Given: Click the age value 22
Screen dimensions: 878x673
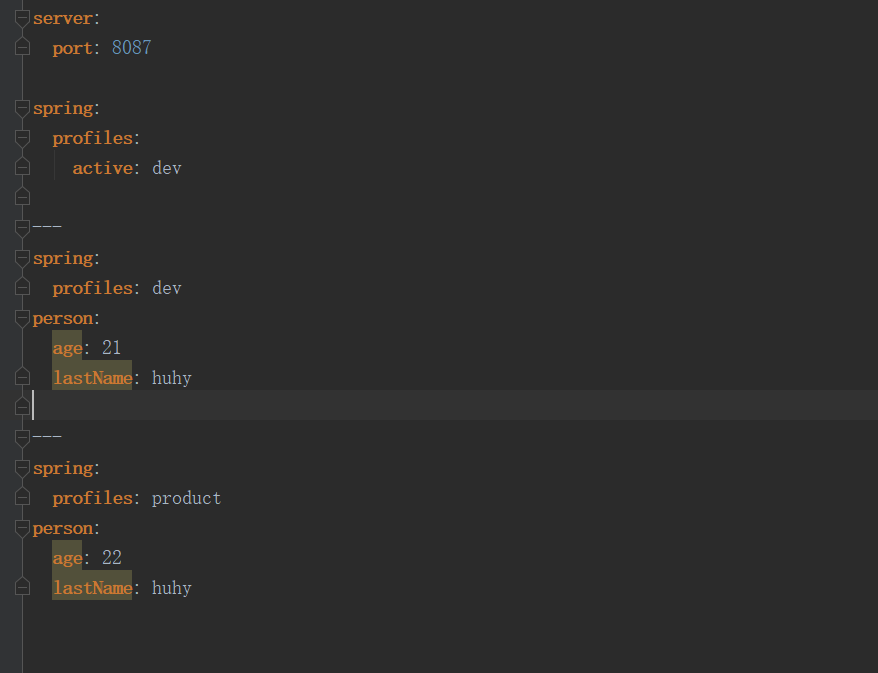Looking at the screenshot, I should [111, 558].
